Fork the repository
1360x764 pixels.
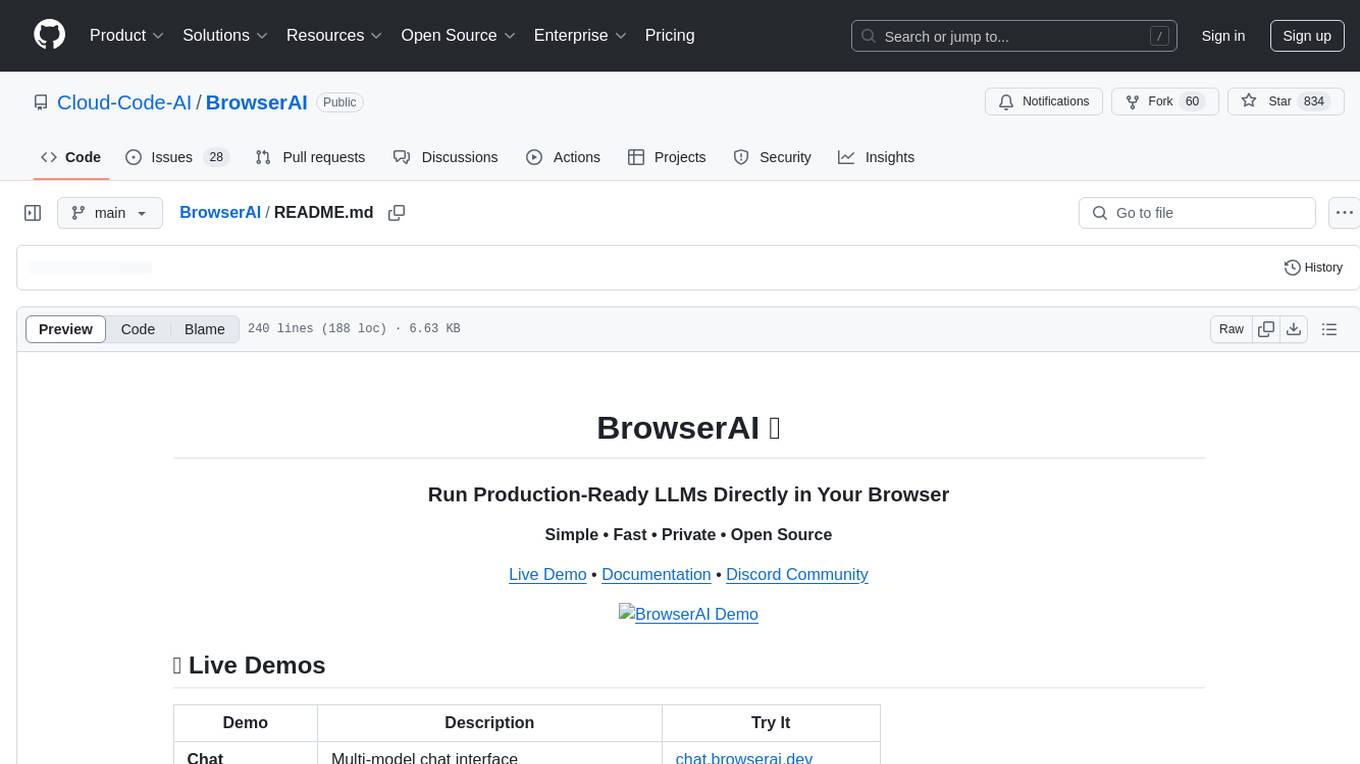click(1165, 102)
